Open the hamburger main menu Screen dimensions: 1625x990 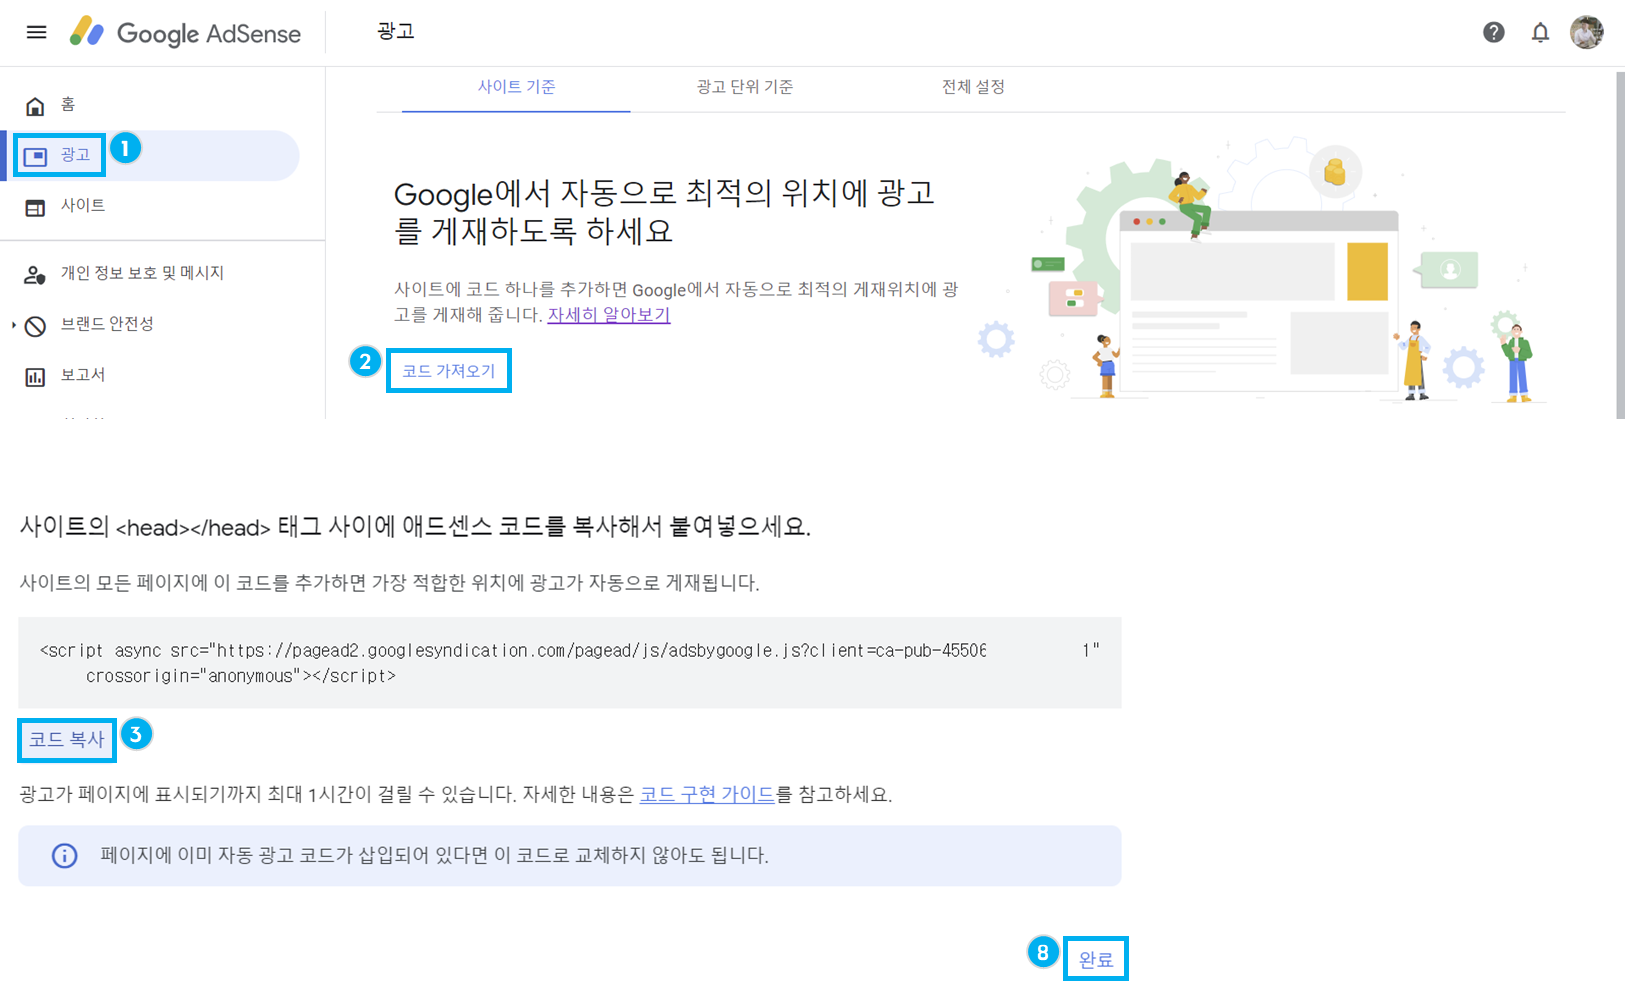(36, 32)
